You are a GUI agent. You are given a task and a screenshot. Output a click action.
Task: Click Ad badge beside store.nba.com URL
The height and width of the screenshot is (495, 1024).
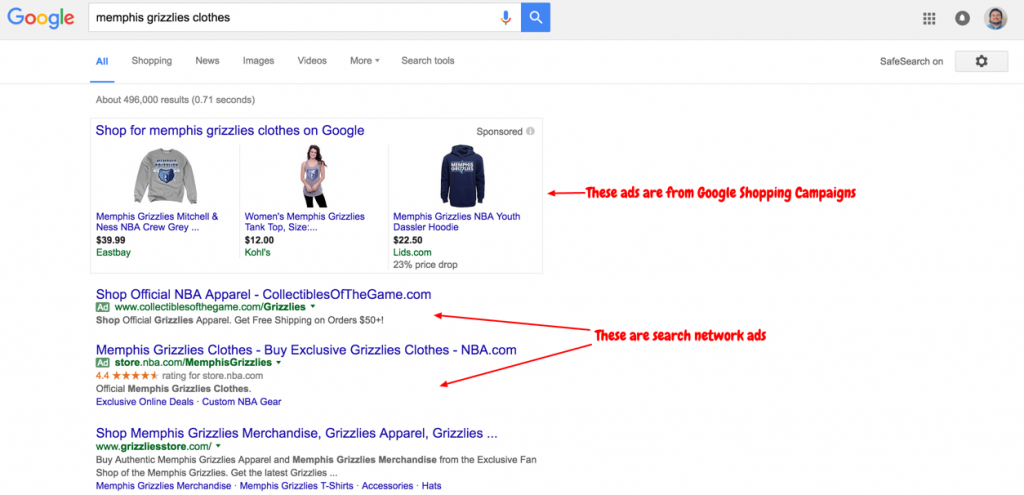point(103,362)
